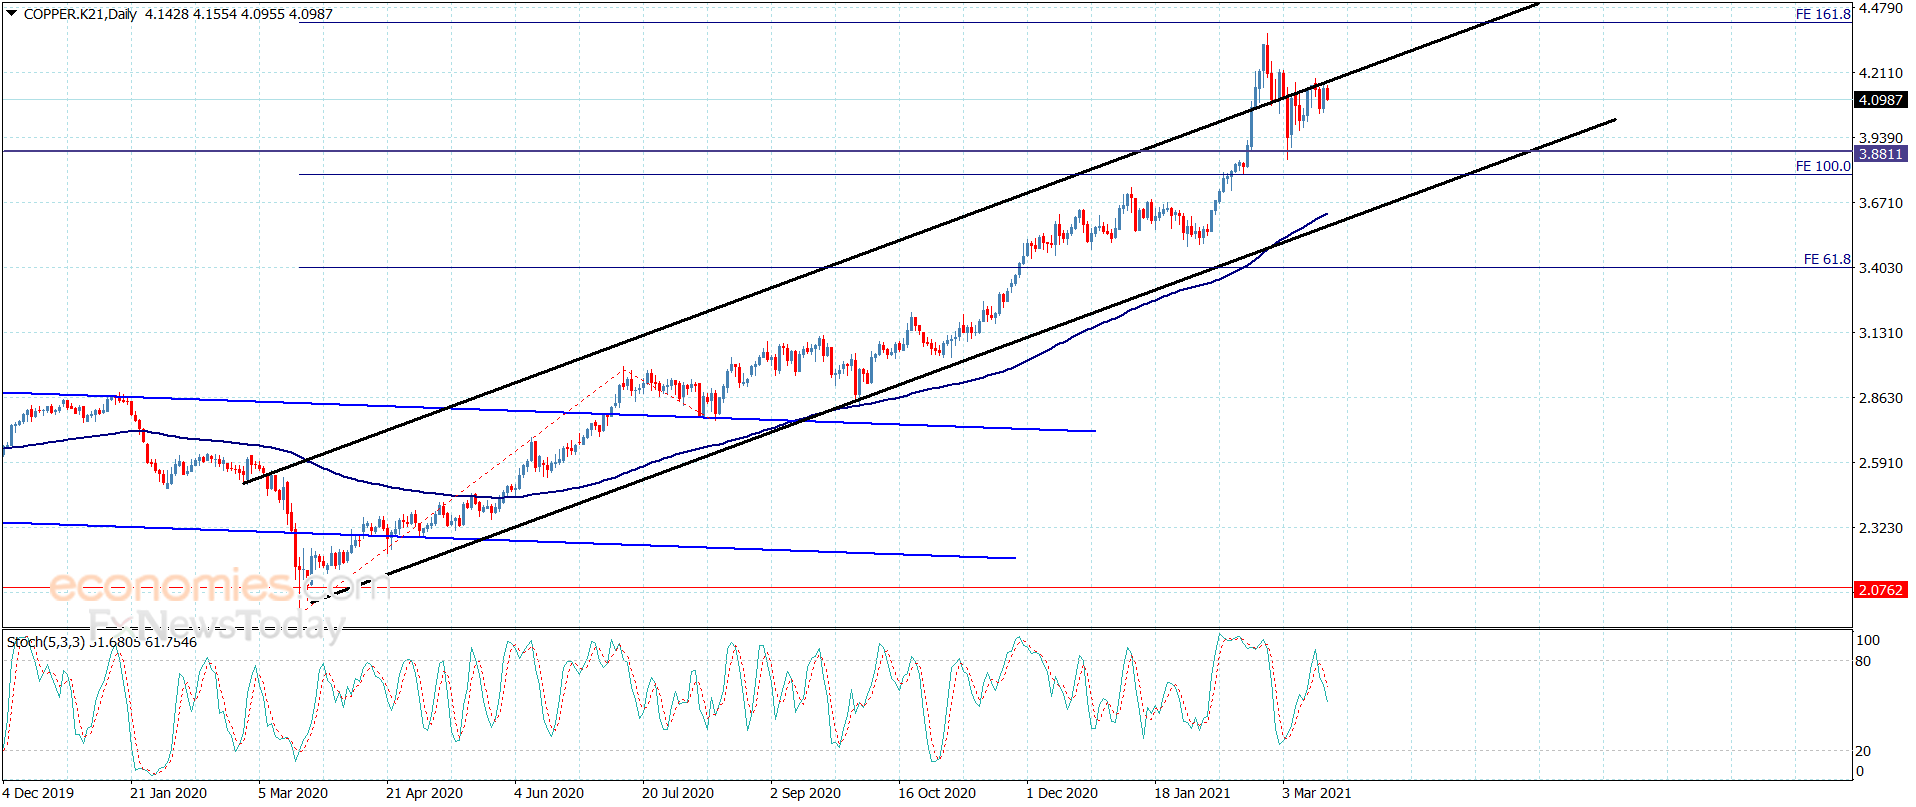
Task: Click the blue 3.8811 horizontal line price tag
Action: (1880, 154)
